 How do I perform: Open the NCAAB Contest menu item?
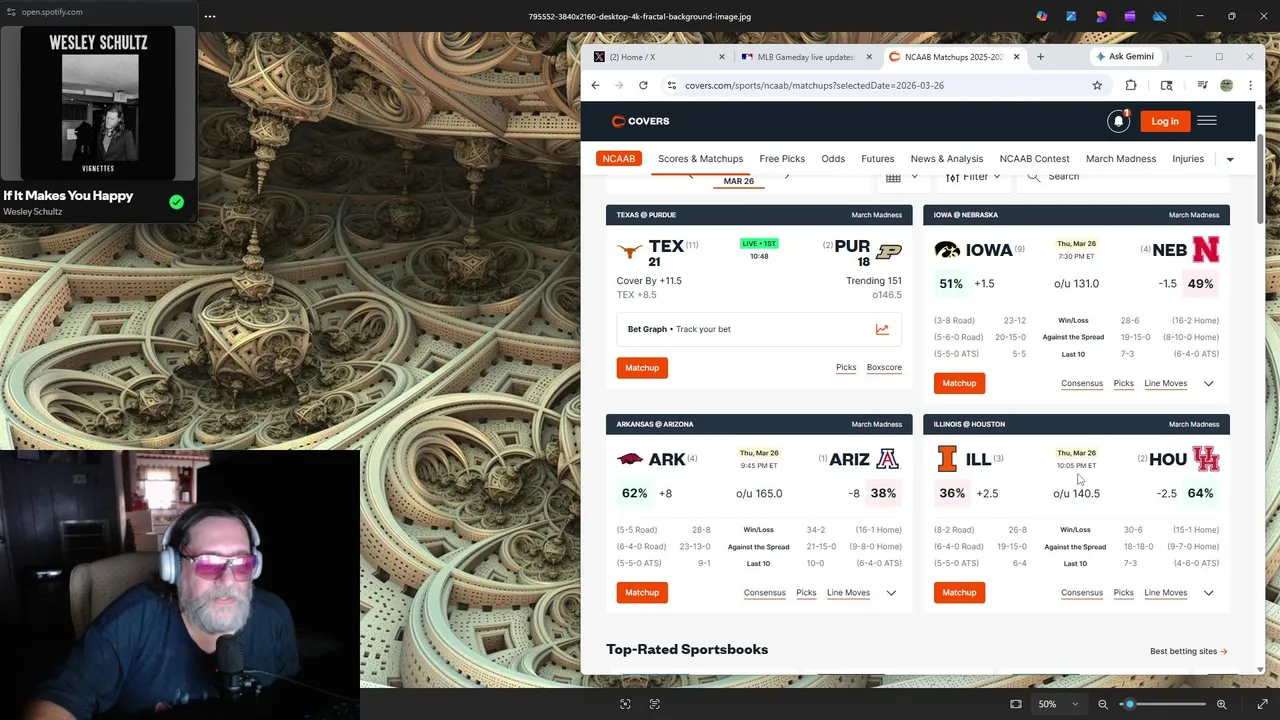(1034, 159)
